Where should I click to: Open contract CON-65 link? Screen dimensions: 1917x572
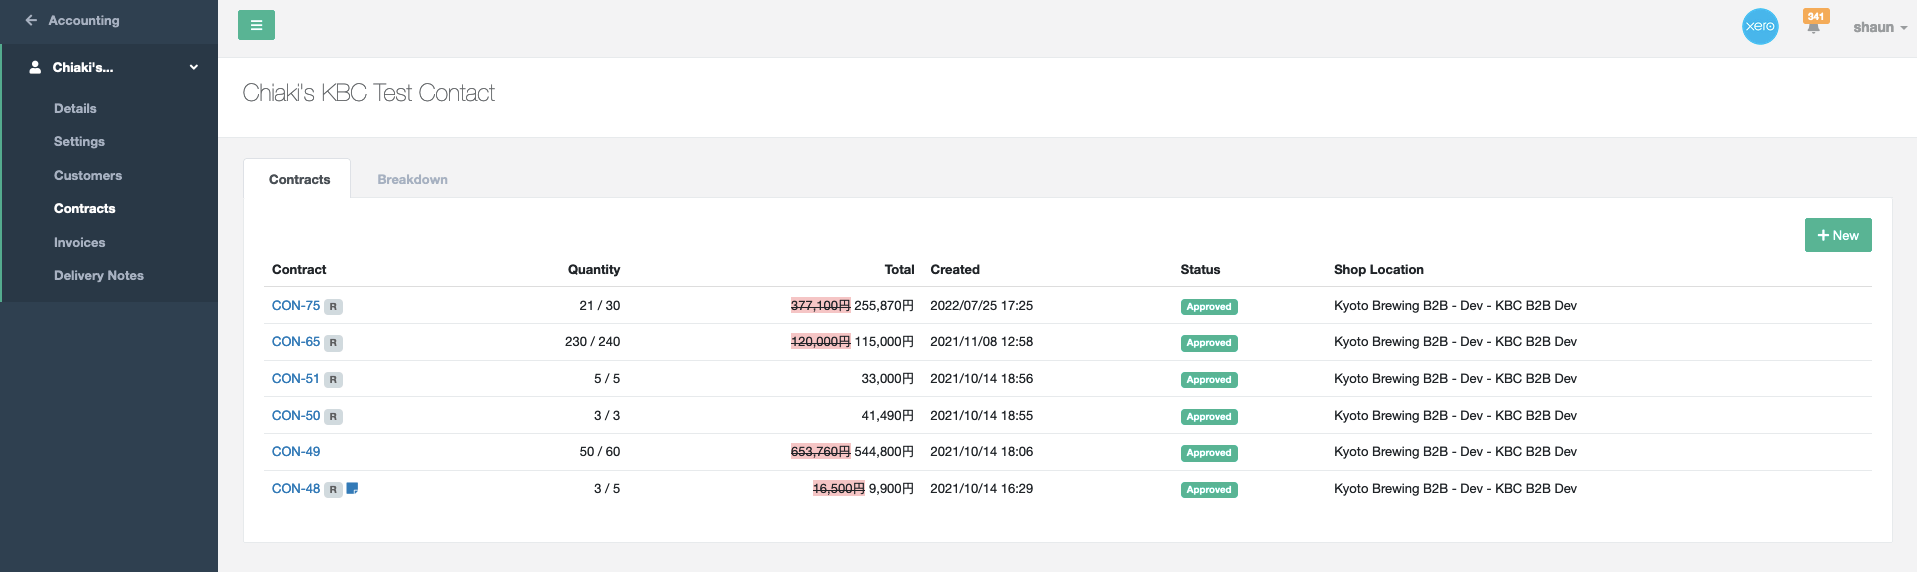point(296,341)
